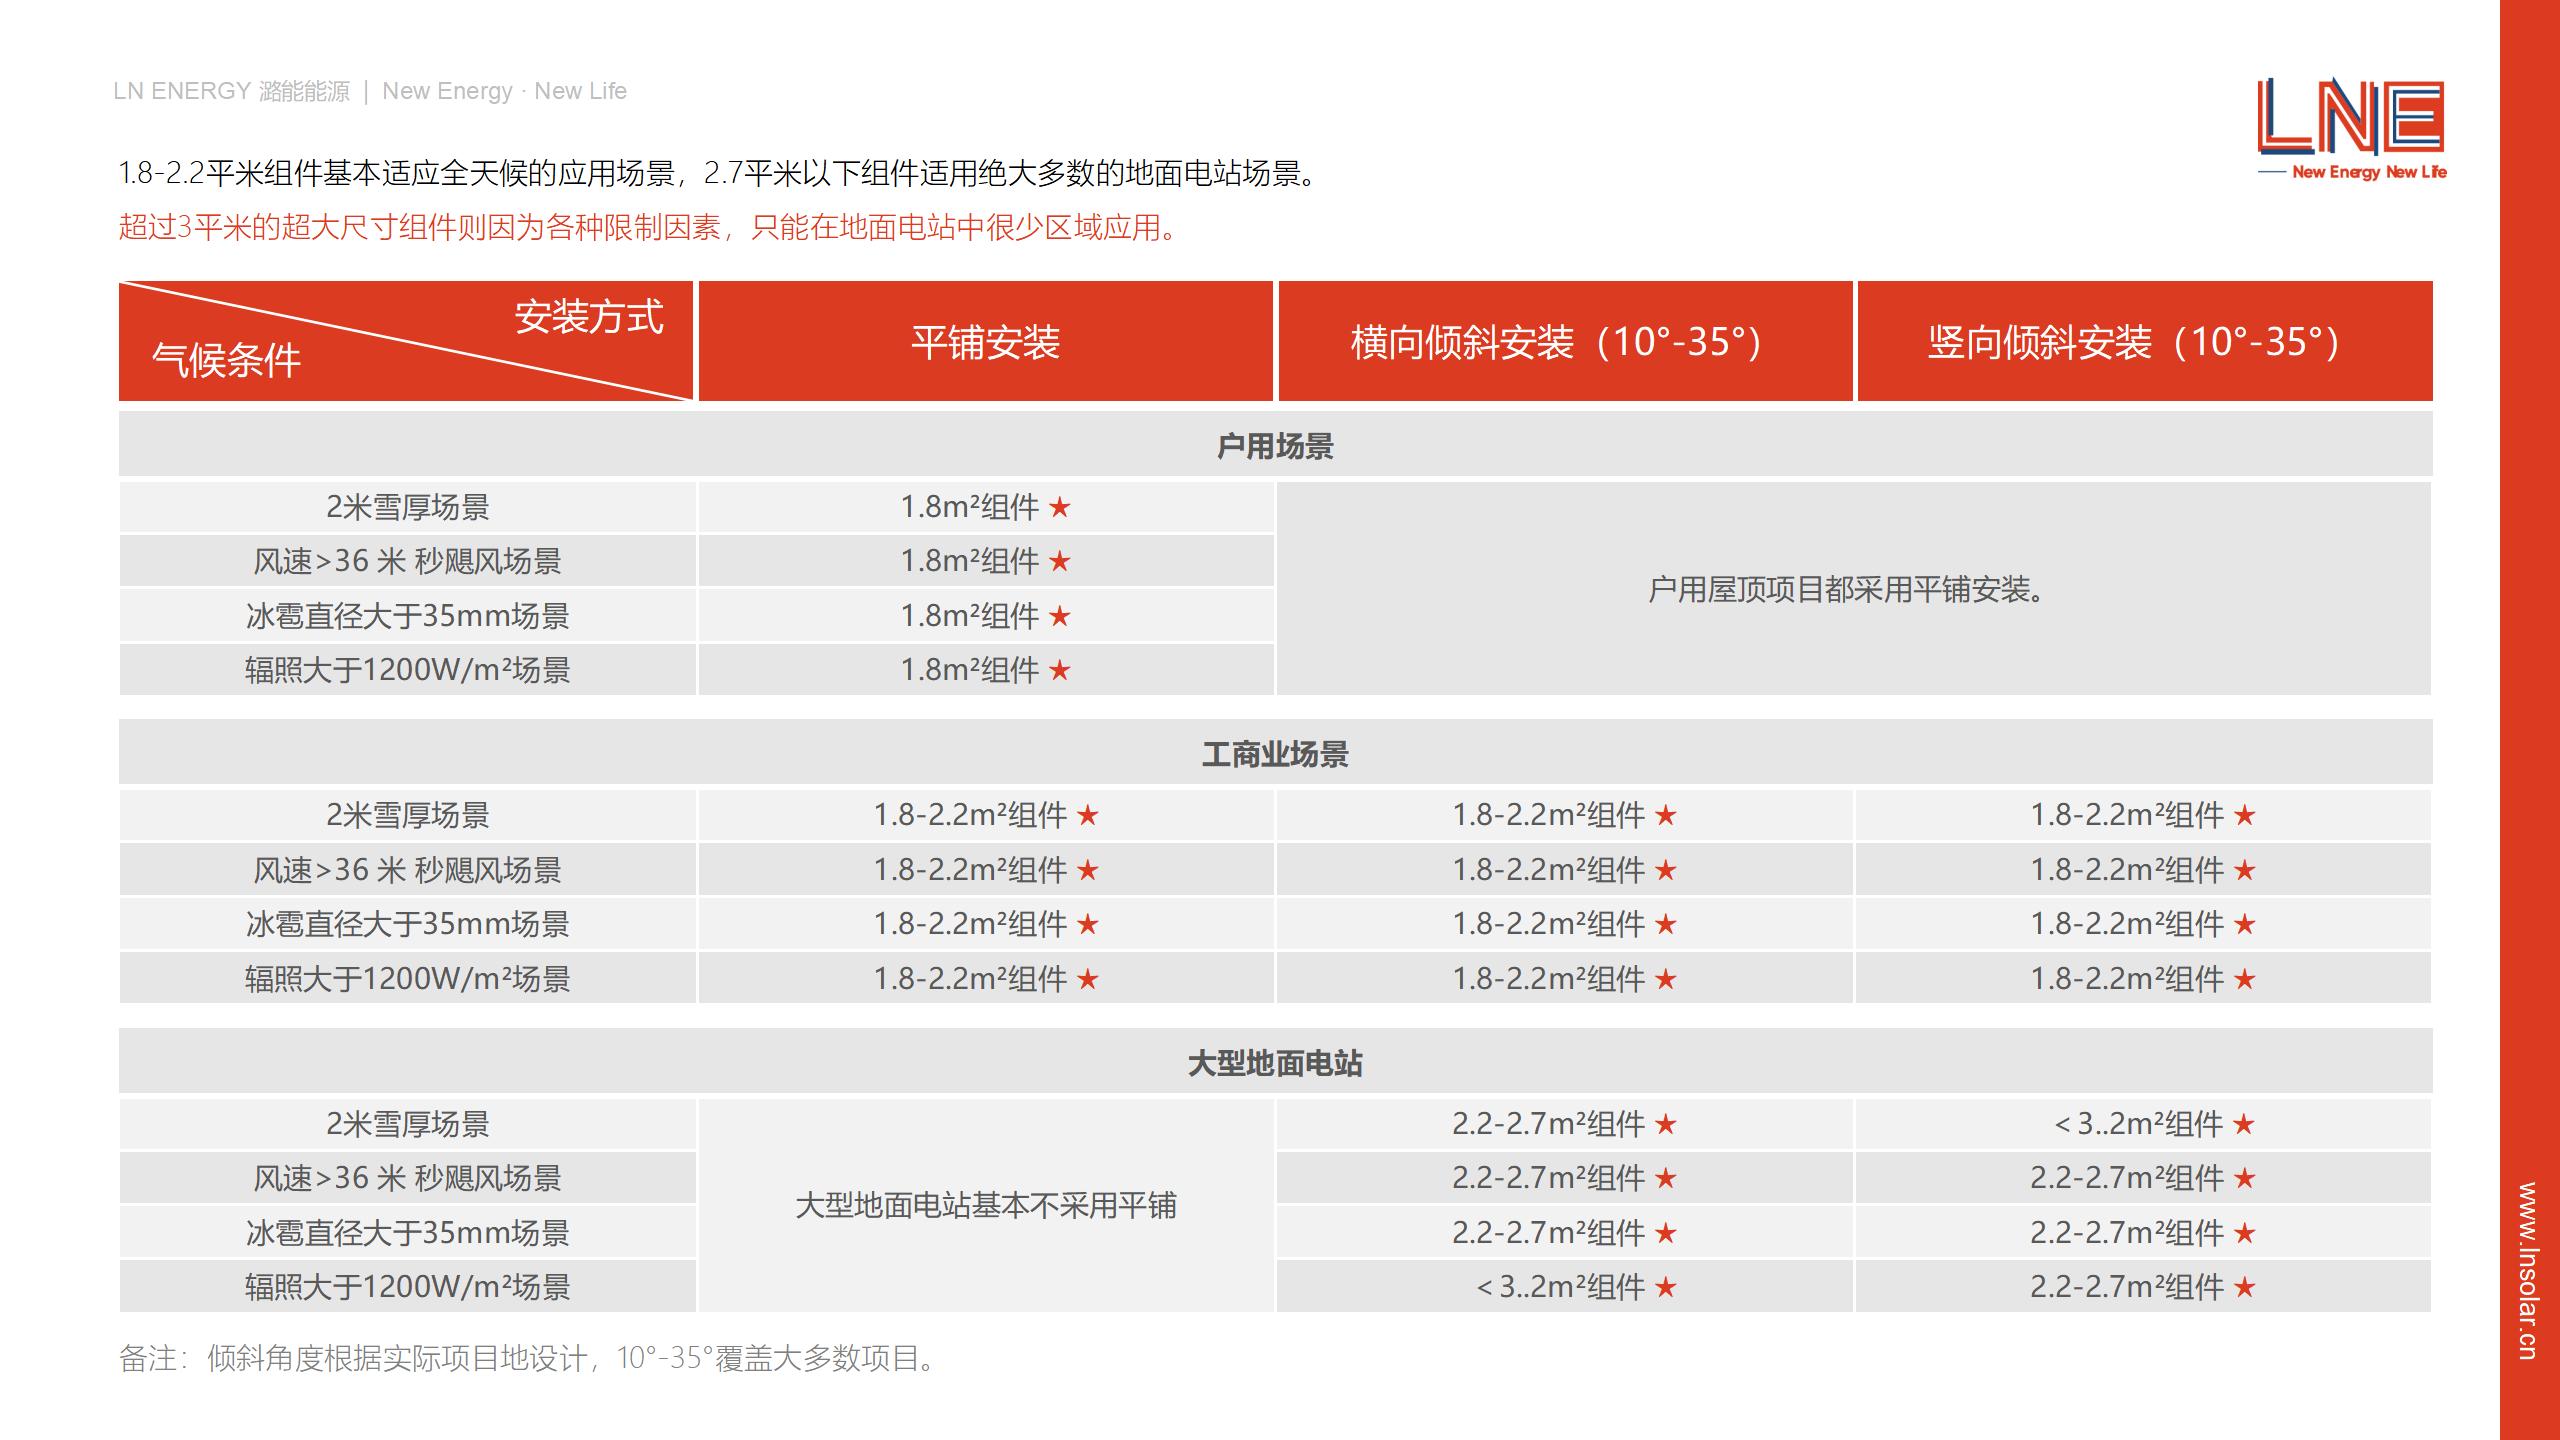Image resolution: width=2560 pixels, height=1440 pixels.
Task: Click the '户用场景' section heading
Action: coord(1275,446)
